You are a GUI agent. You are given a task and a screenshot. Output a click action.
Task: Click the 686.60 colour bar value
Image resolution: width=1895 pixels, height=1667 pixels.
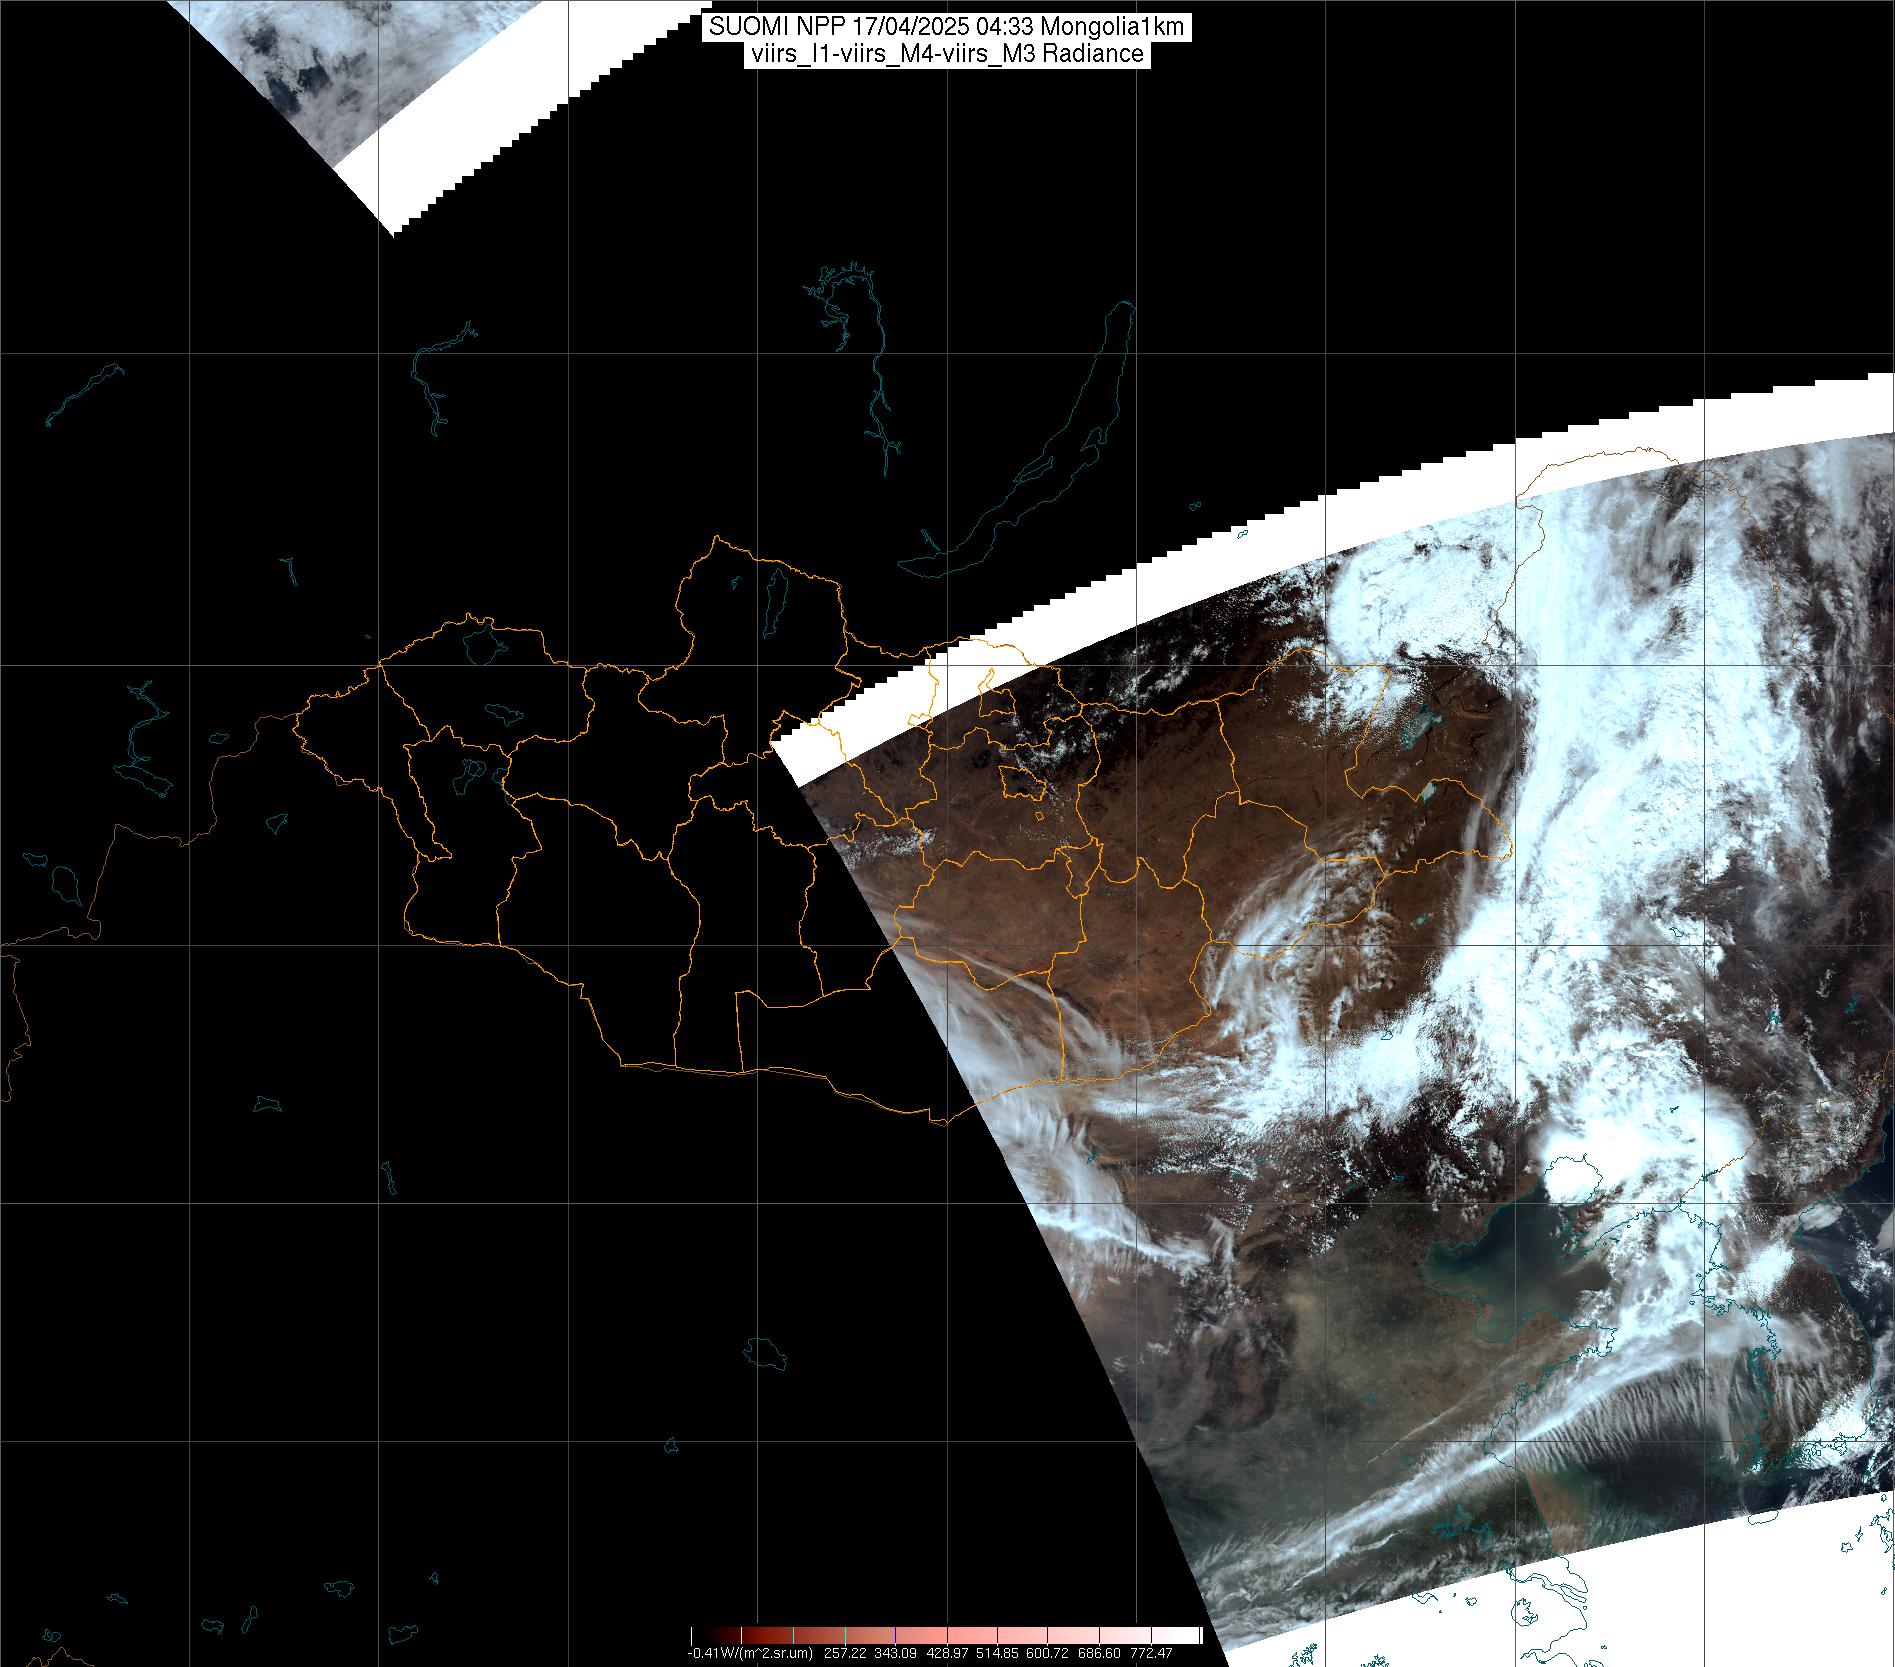click(x=1099, y=1653)
